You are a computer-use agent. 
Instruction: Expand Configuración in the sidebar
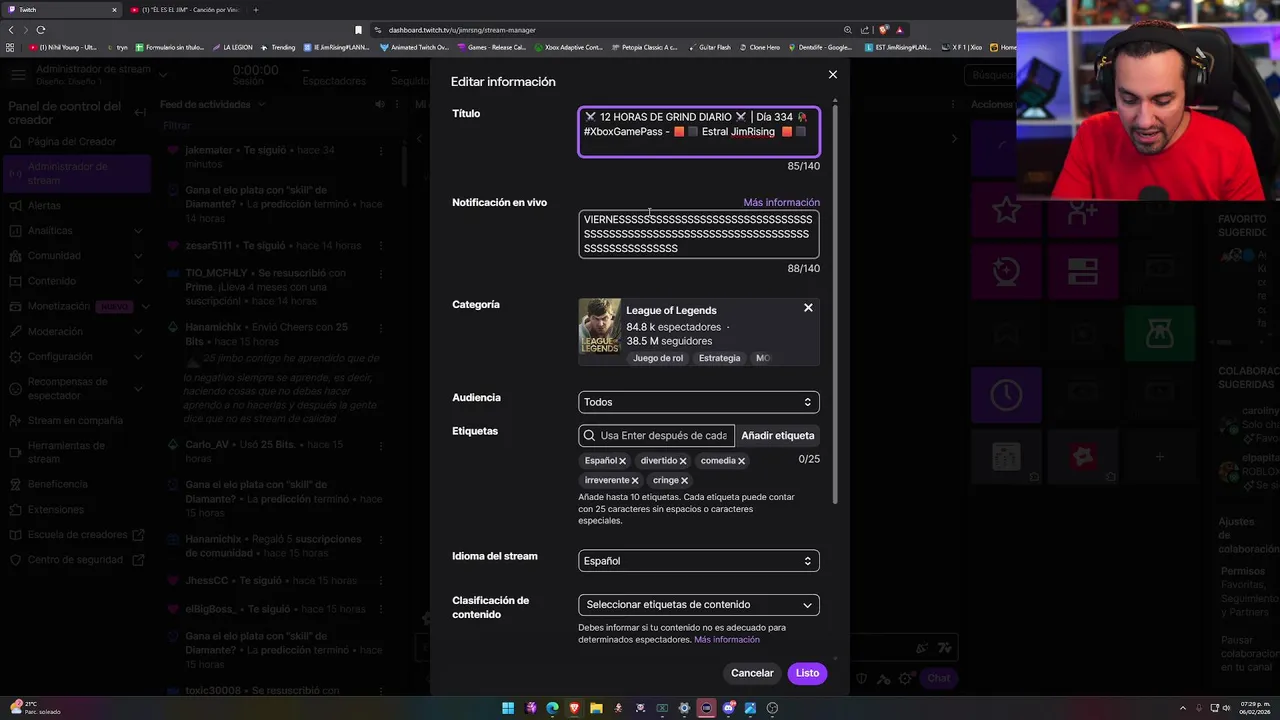point(137,357)
